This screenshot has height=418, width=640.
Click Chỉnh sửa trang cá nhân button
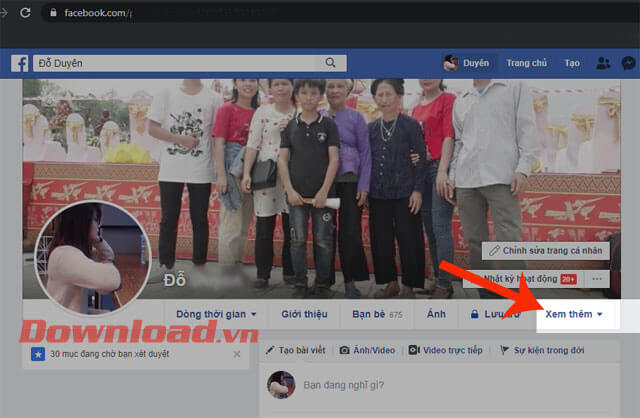(546, 251)
